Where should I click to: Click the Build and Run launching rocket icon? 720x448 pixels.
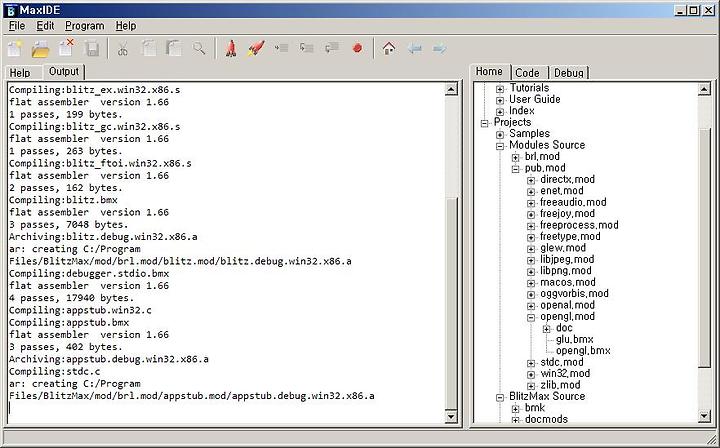point(256,48)
